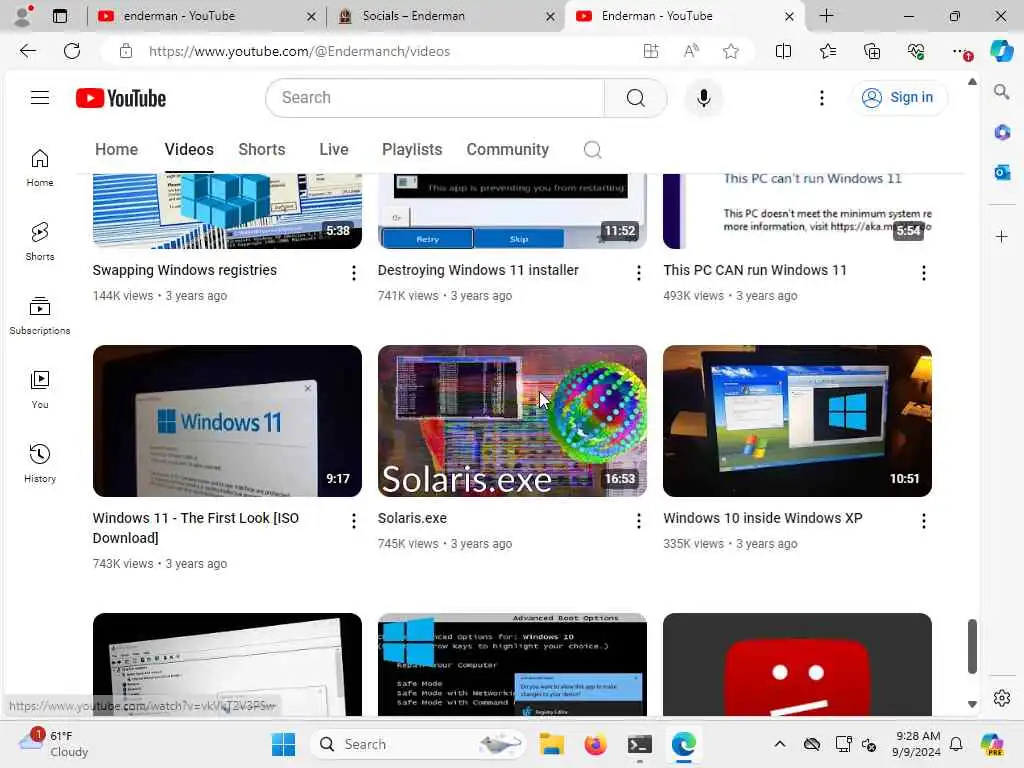
Task: Click the YouTube logo
Action: pyautogui.click(x=121, y=98)
